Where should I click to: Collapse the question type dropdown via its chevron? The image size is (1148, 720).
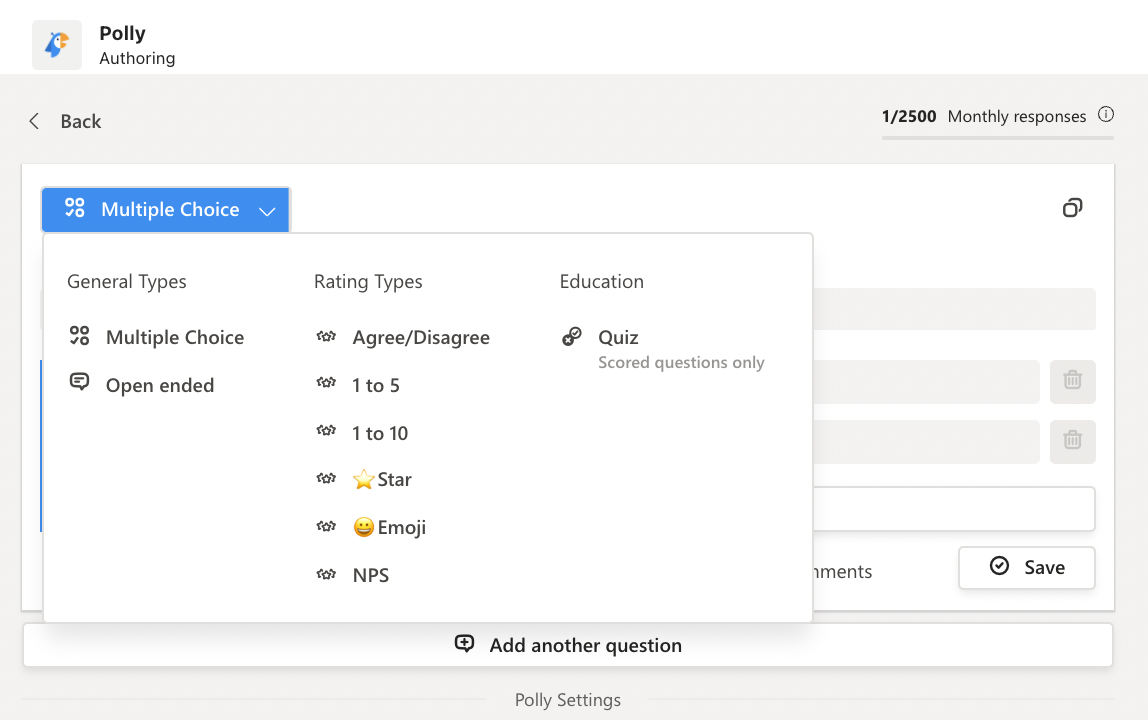click(x=266, y=210)
